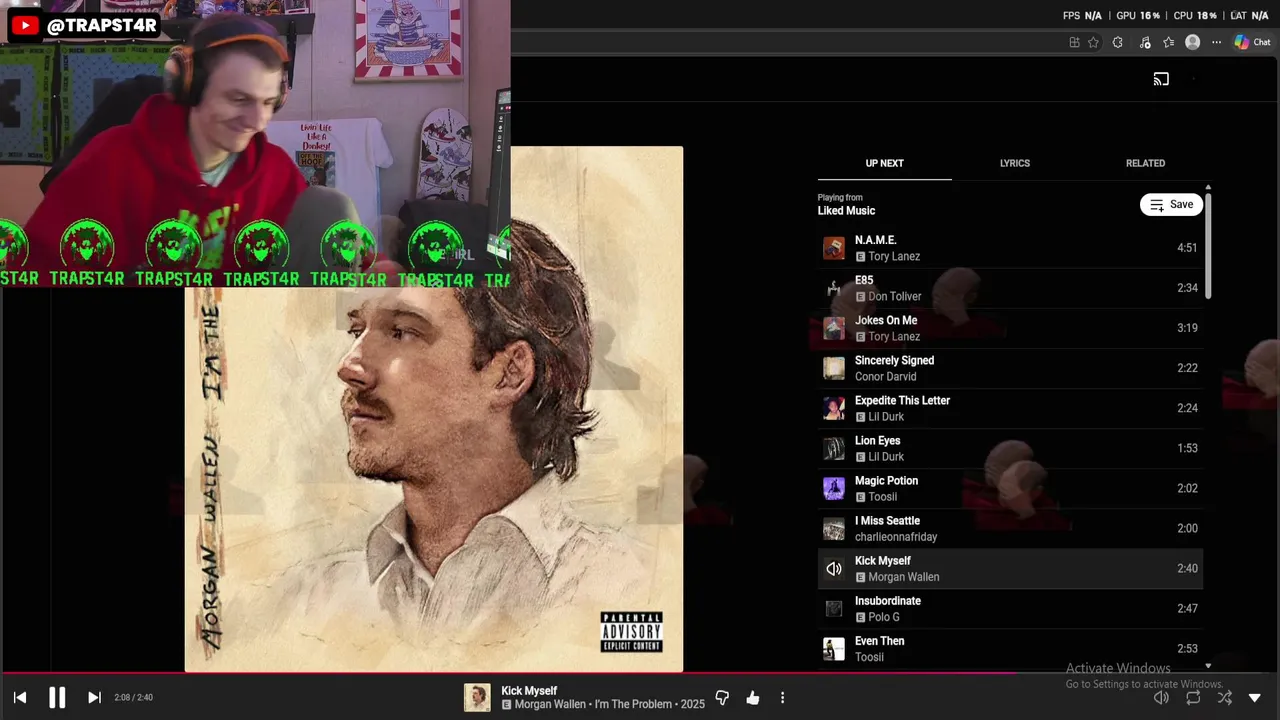Select Even Then by Toosii
Screen dimensions: 1280x720
1010,648
